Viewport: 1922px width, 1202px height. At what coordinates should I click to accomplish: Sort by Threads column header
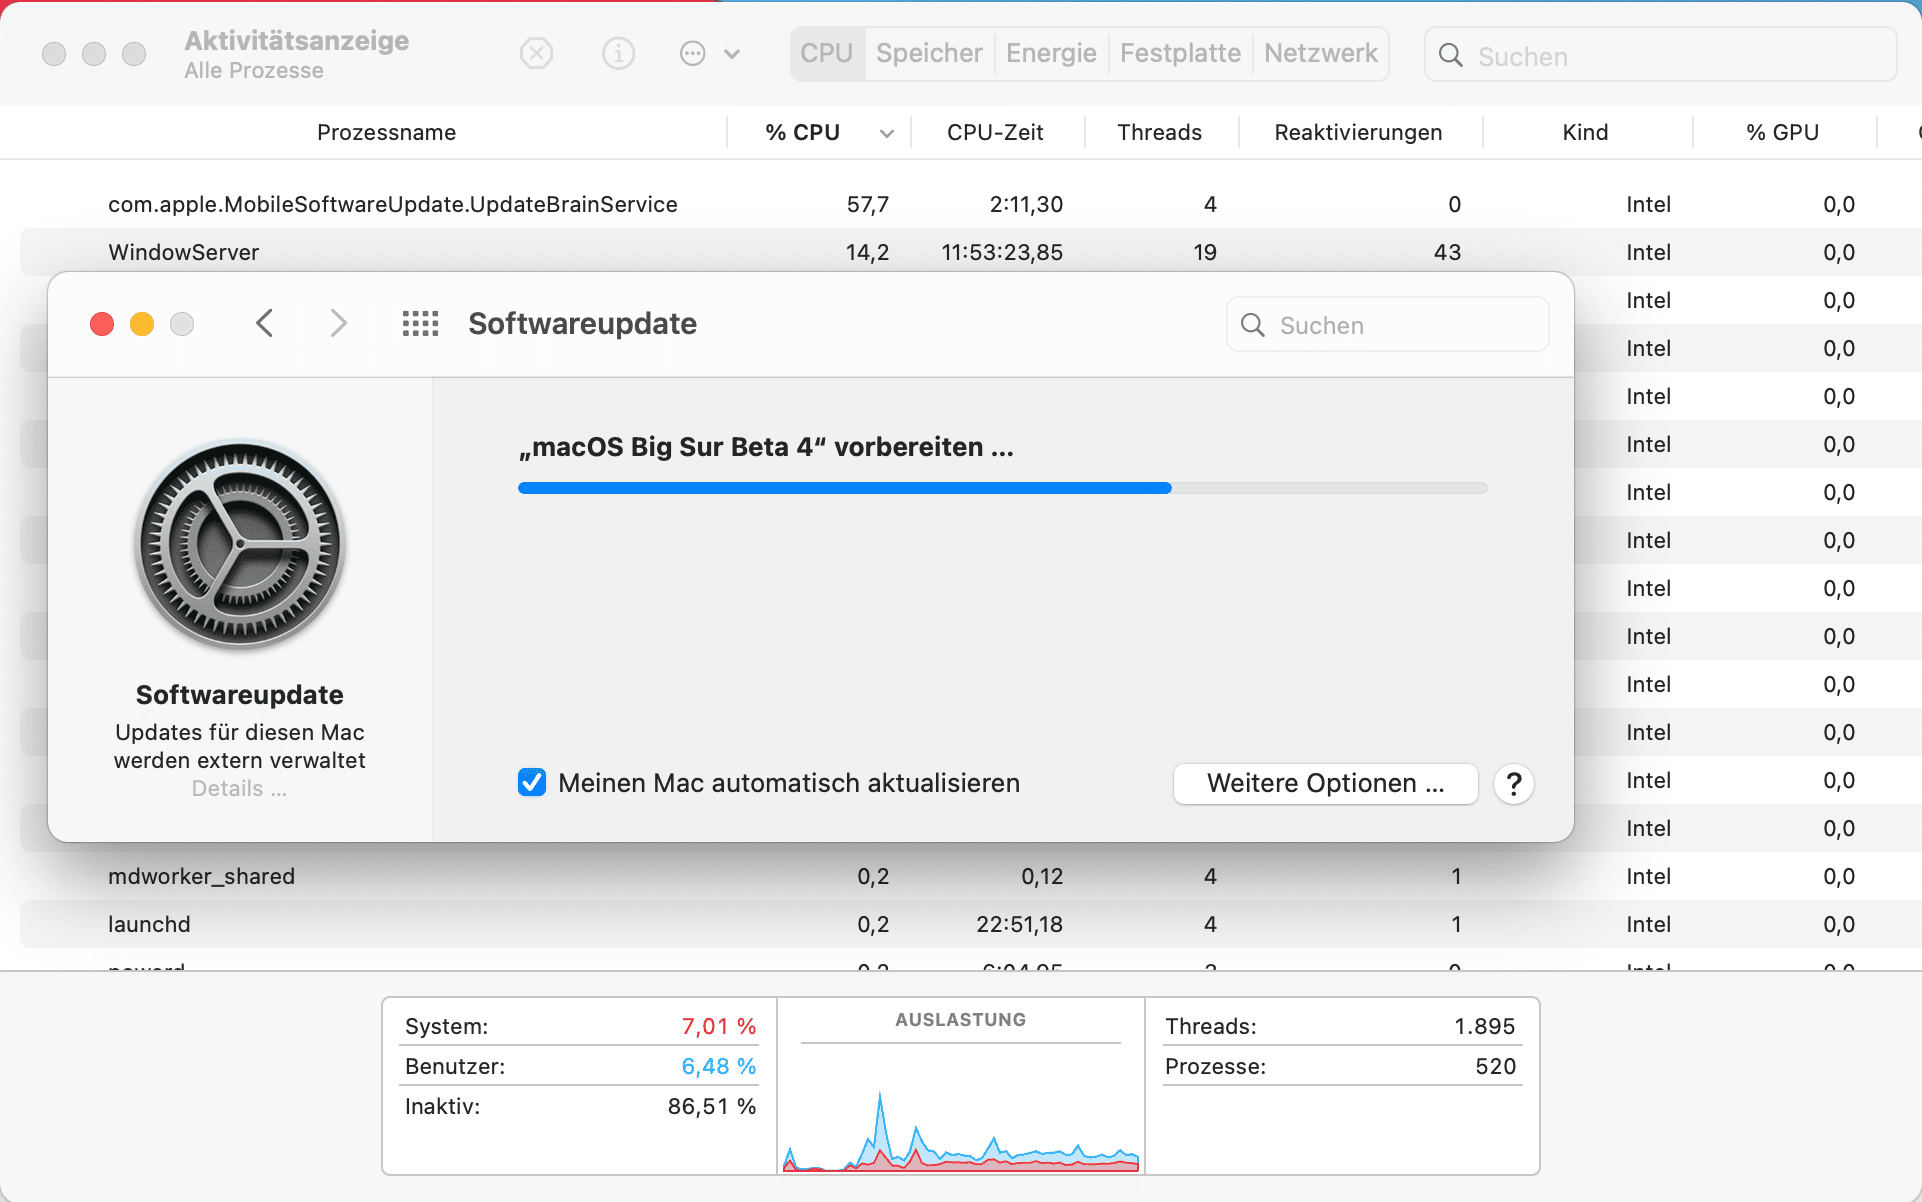[1159, 132]
